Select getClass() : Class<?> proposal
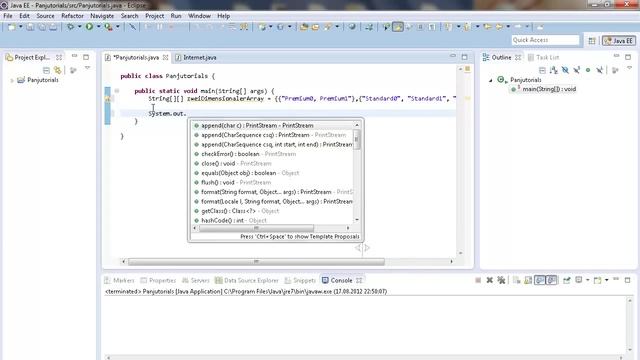The image size is (640, 360). 272,211
